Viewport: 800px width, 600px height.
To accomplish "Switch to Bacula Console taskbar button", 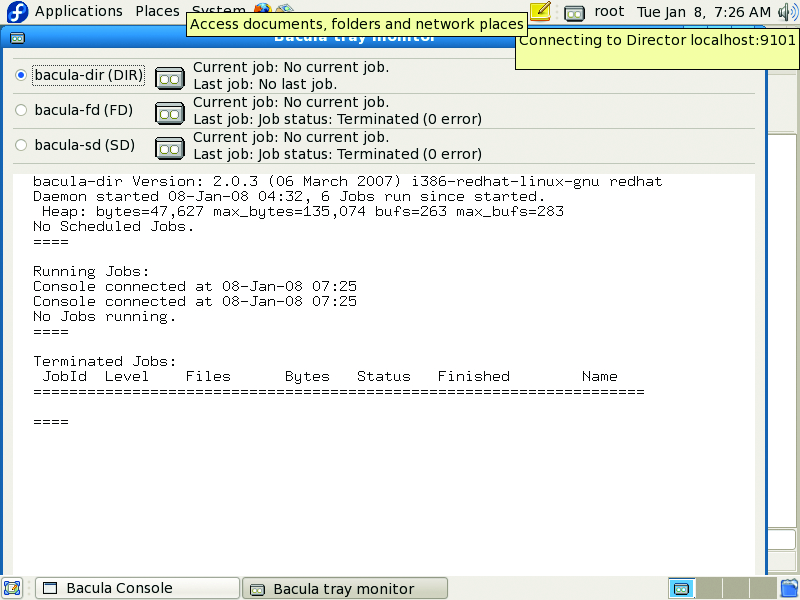I will (x=137, y=588).
